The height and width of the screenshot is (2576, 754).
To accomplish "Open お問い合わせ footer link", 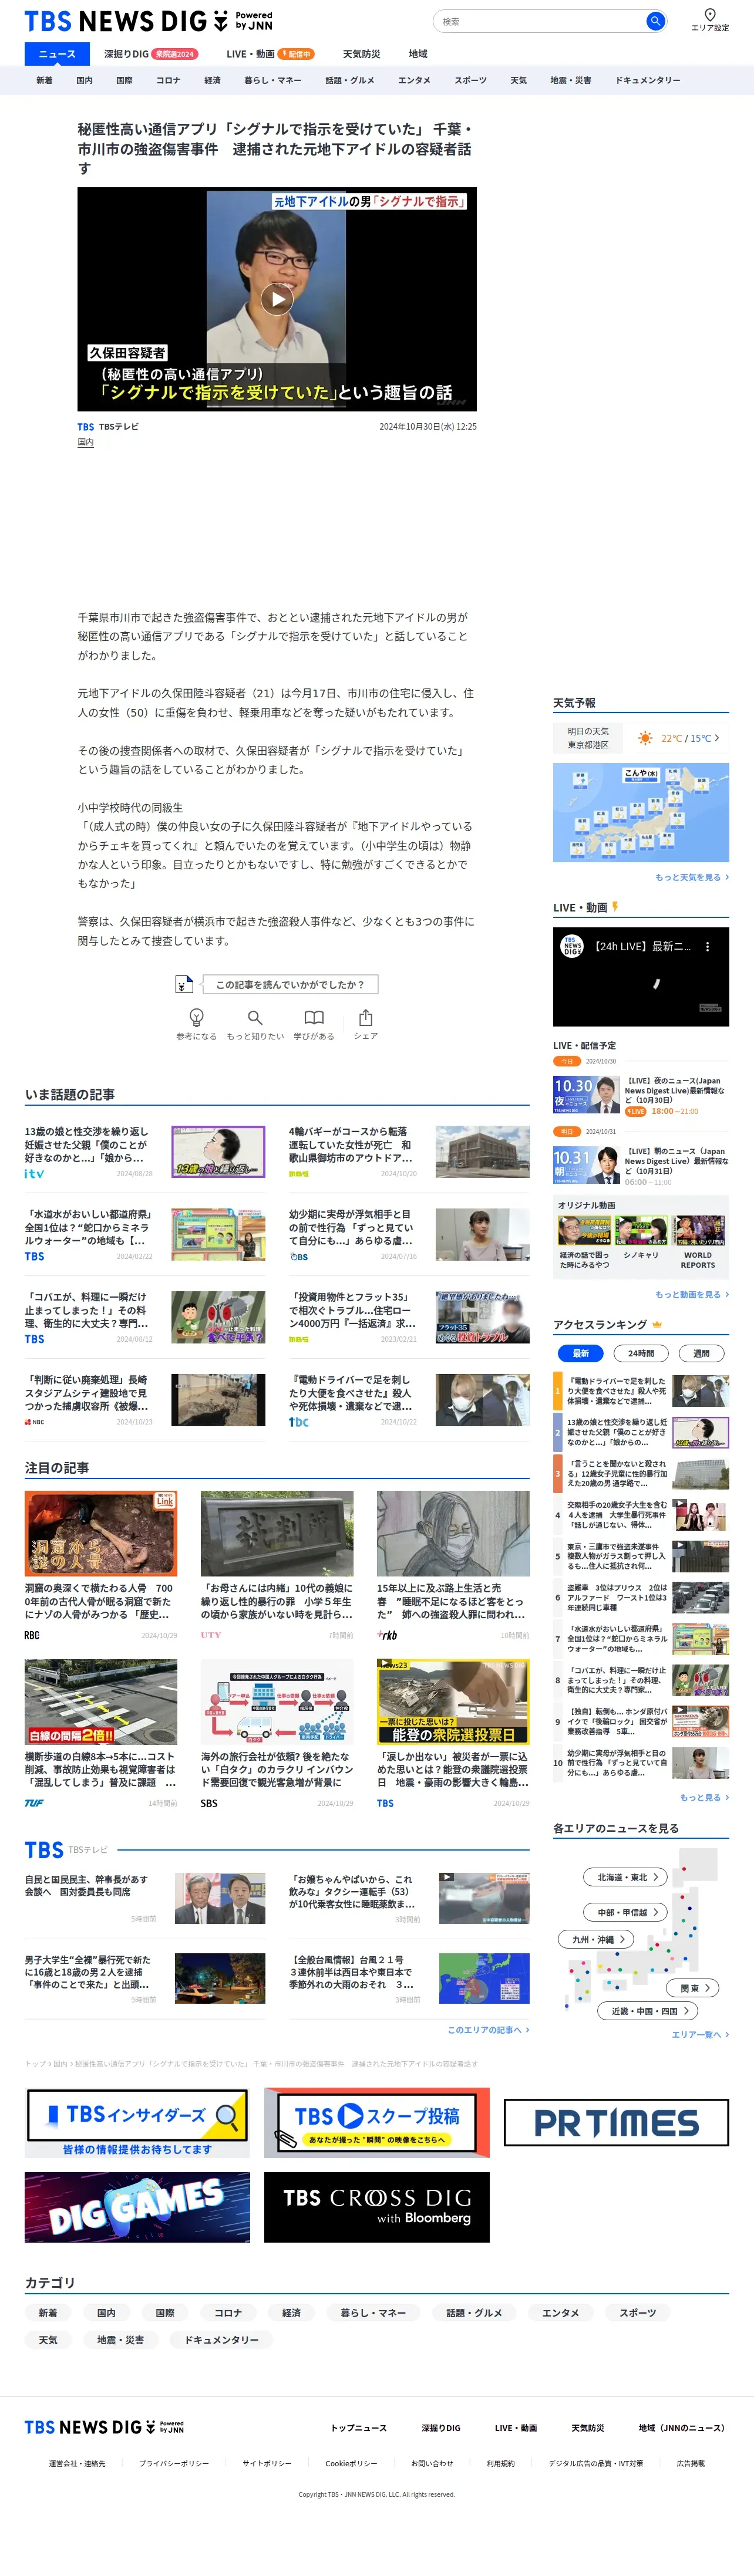I will [432, 2463].
